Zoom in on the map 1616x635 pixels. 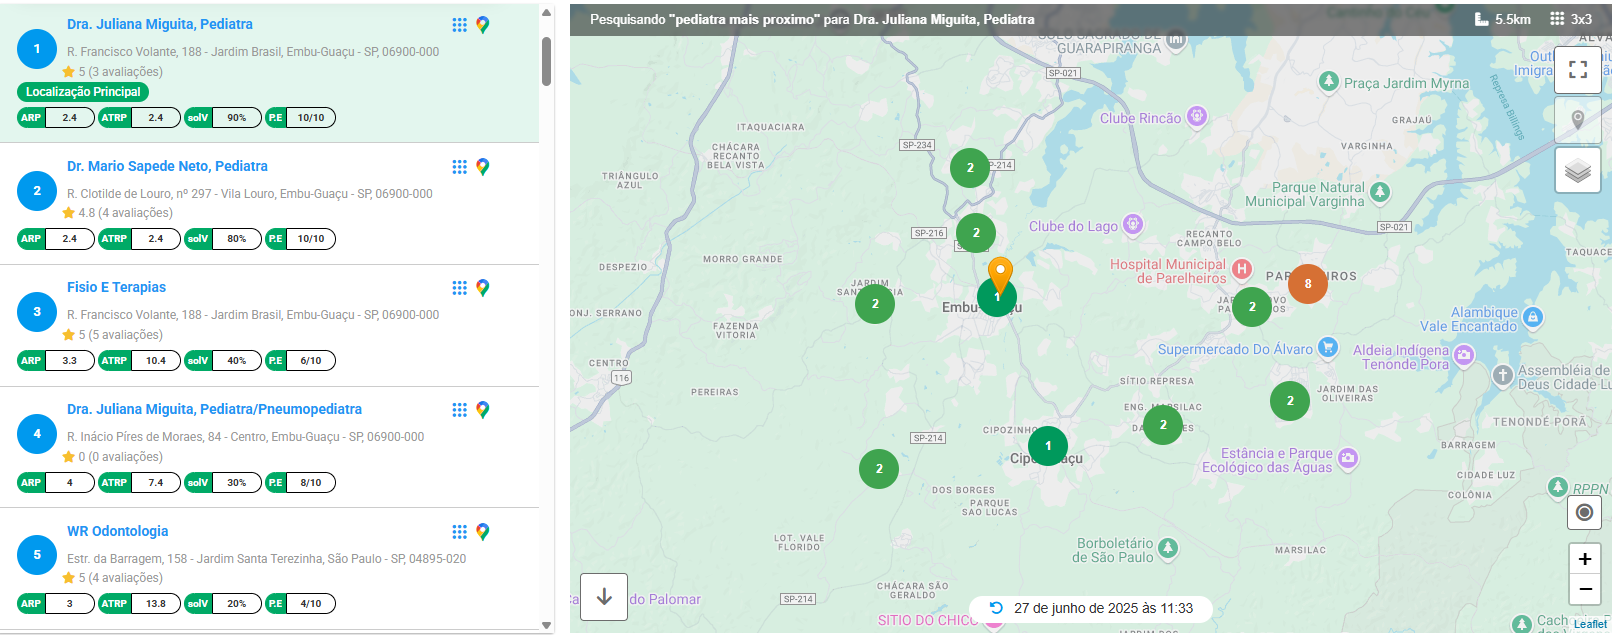point(1584,559)
